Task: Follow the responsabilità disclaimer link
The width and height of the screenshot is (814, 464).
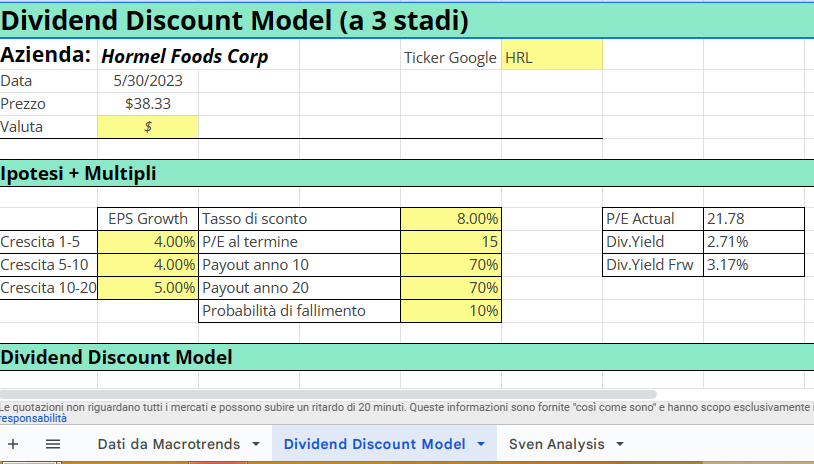Action: [33, 418]
